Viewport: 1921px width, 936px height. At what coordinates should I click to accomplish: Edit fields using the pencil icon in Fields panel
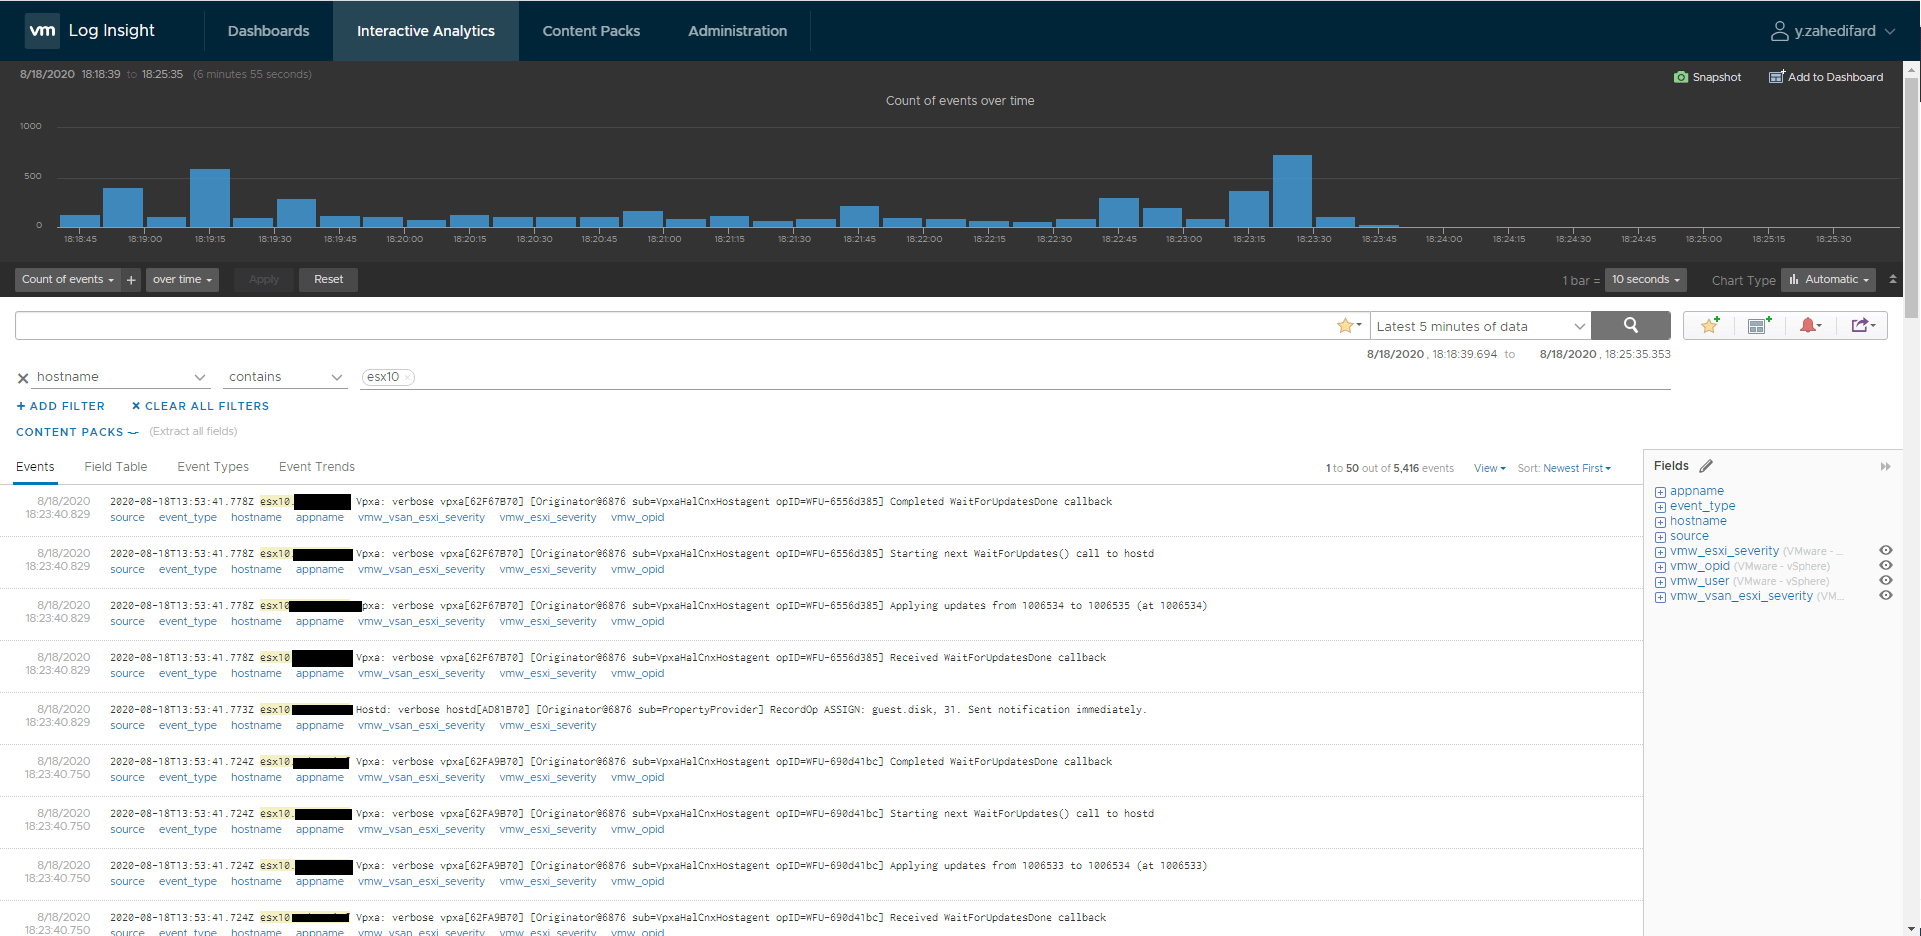click(1706, 465)
